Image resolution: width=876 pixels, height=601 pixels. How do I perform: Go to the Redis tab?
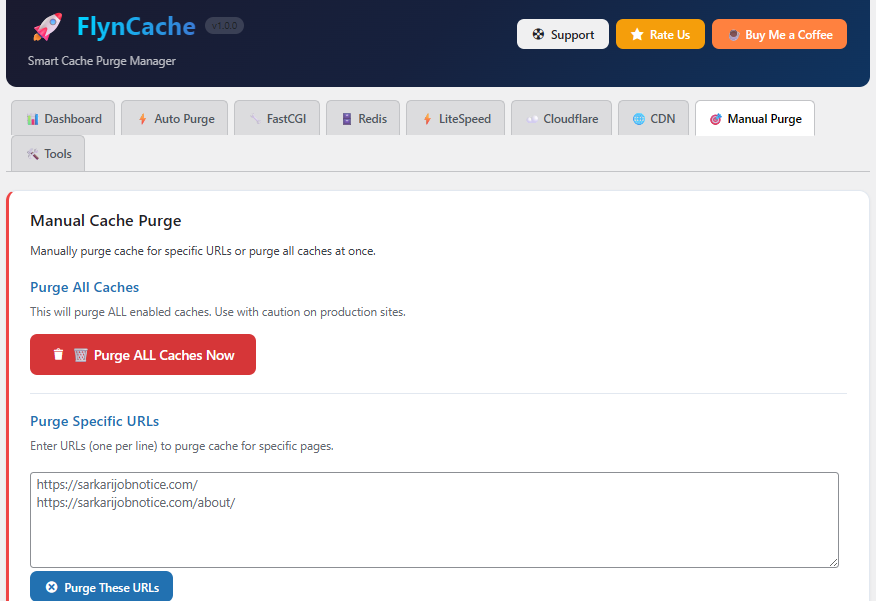point(363,118)
